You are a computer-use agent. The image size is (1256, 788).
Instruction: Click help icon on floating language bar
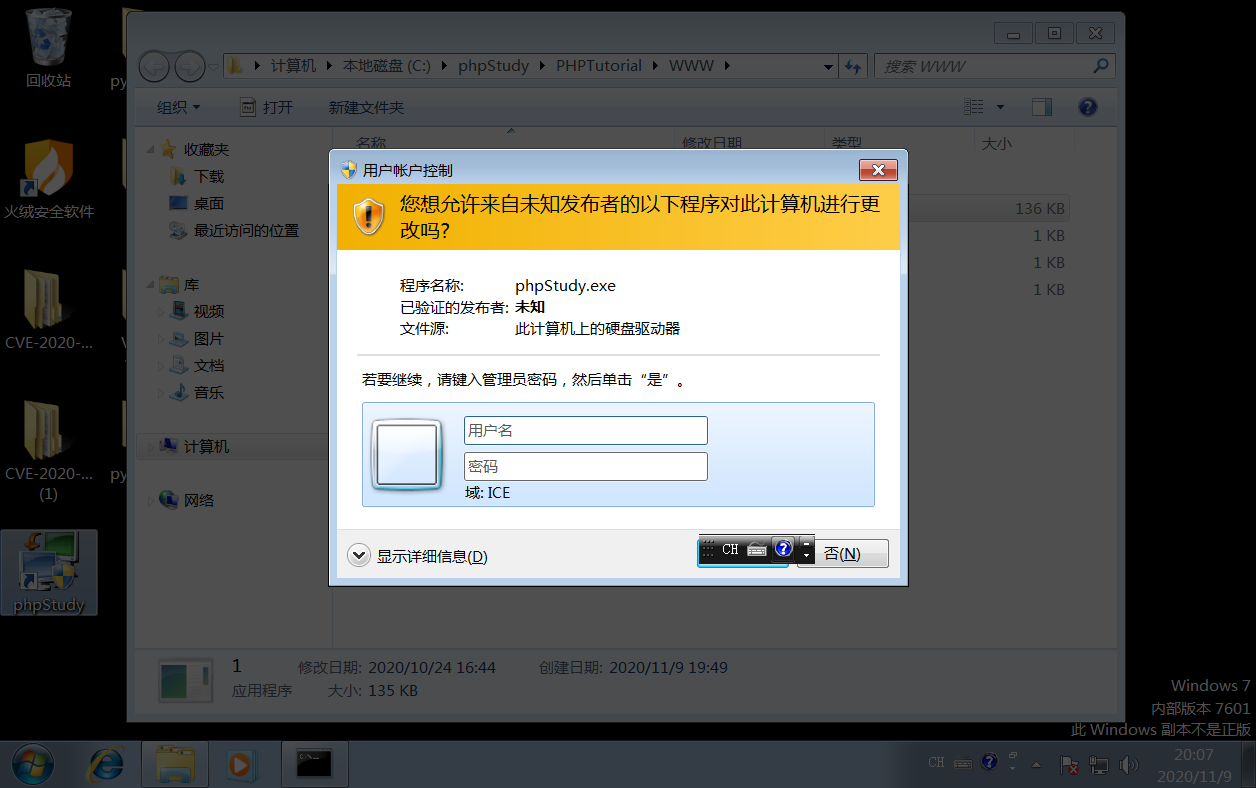click(x=783, y=548)
